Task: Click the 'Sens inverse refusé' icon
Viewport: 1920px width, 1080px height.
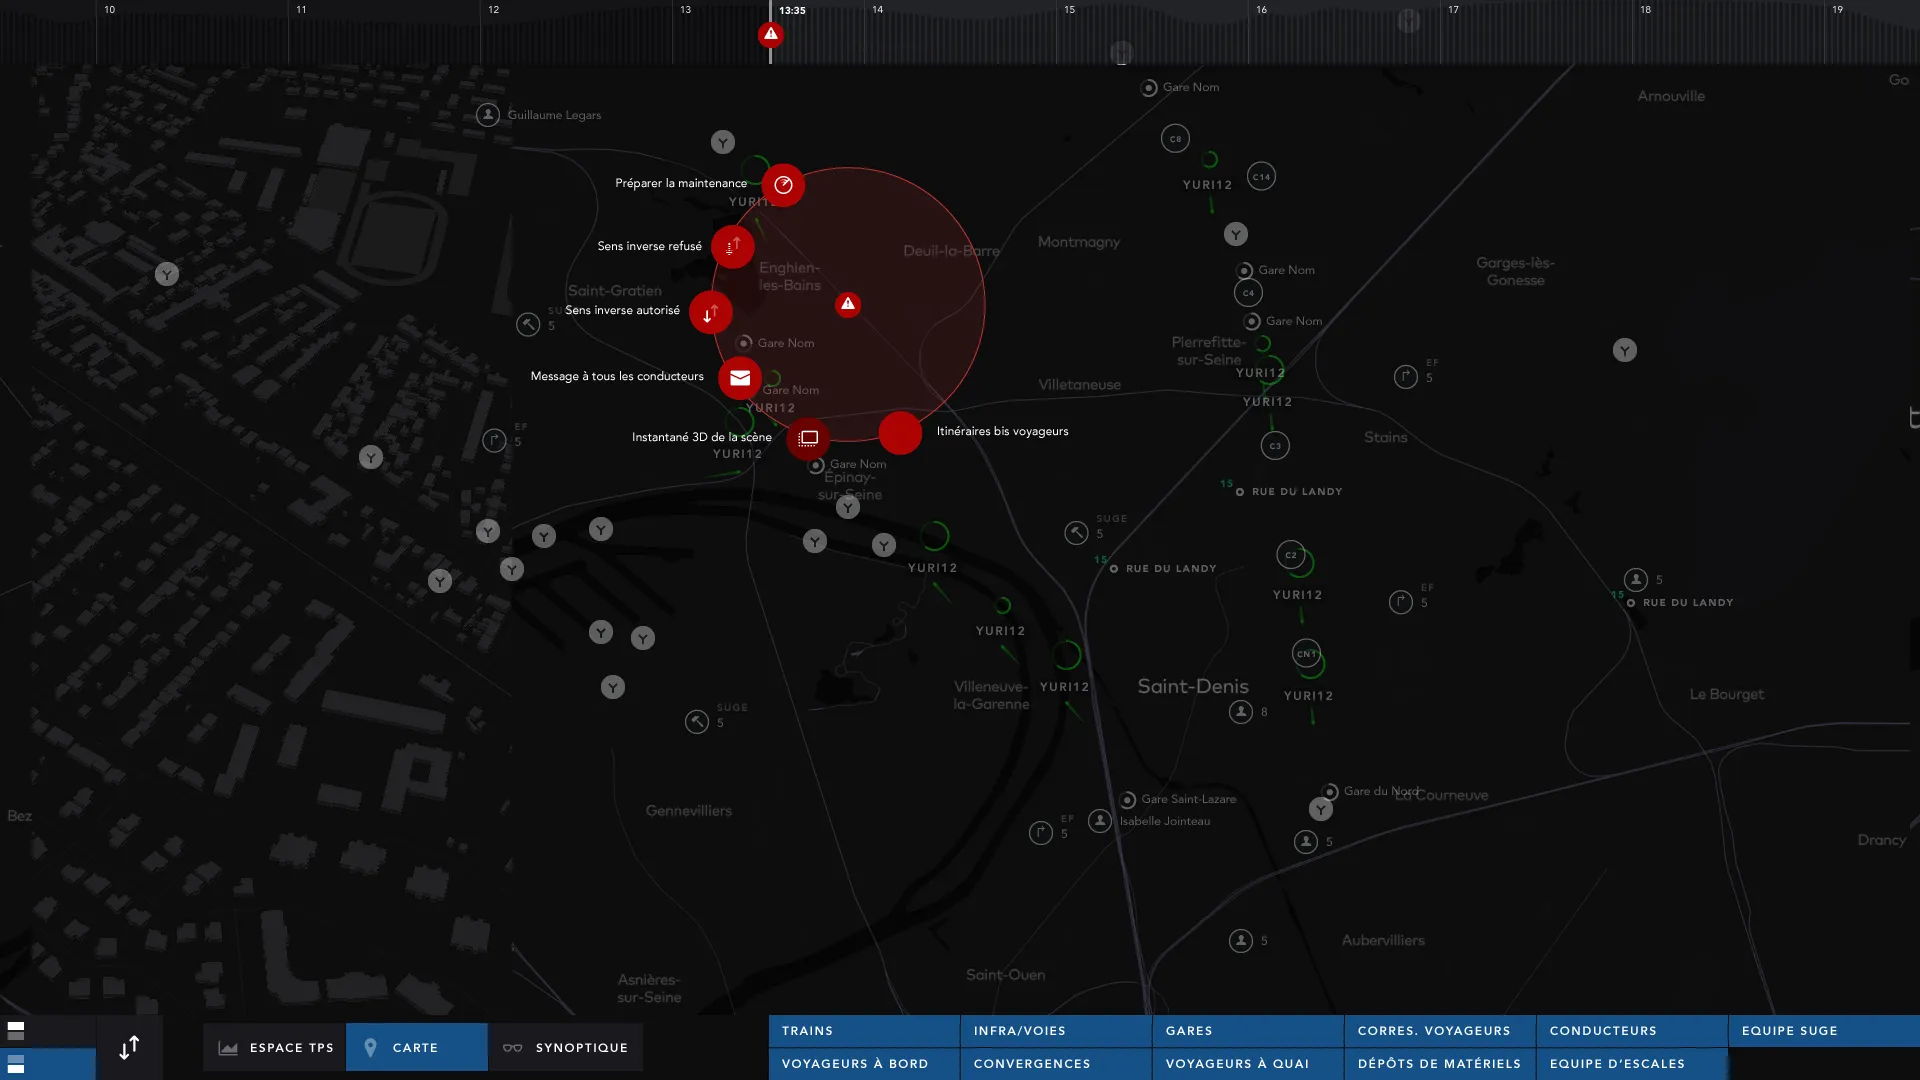Action: (x=733, y=246)
